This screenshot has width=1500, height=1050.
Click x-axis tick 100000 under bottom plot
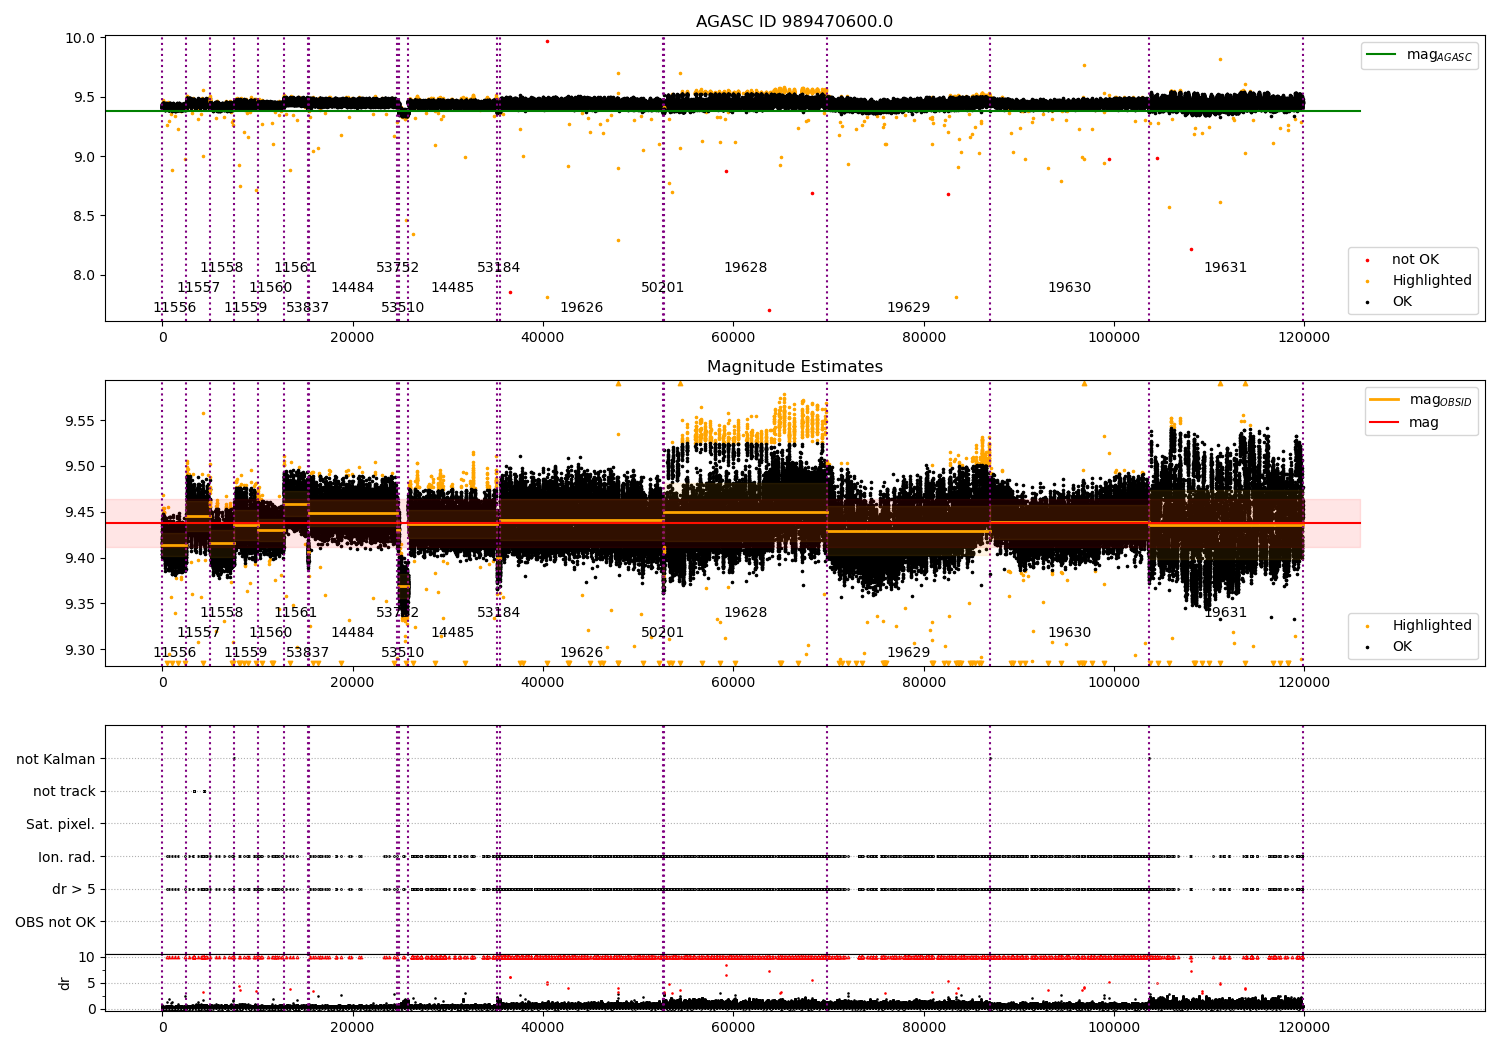coord(1114,1027)
